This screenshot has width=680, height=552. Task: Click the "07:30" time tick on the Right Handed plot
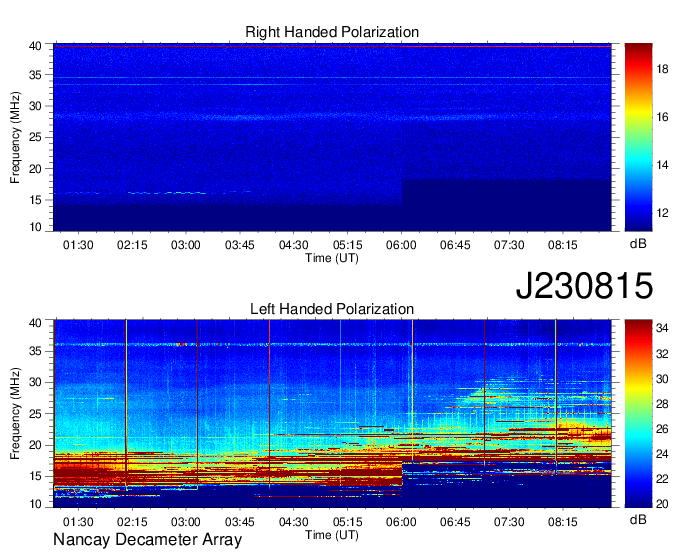click(509, 245)
